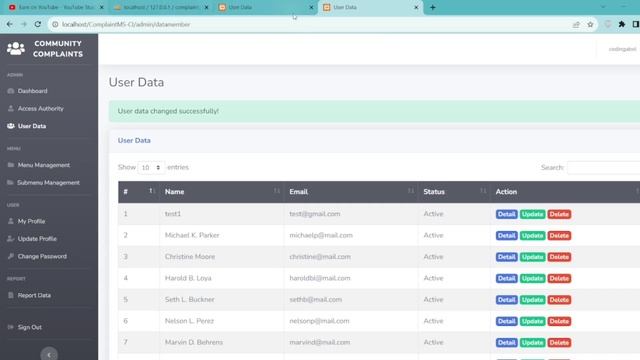Click the browser back arrow

(x=9, y=24)
